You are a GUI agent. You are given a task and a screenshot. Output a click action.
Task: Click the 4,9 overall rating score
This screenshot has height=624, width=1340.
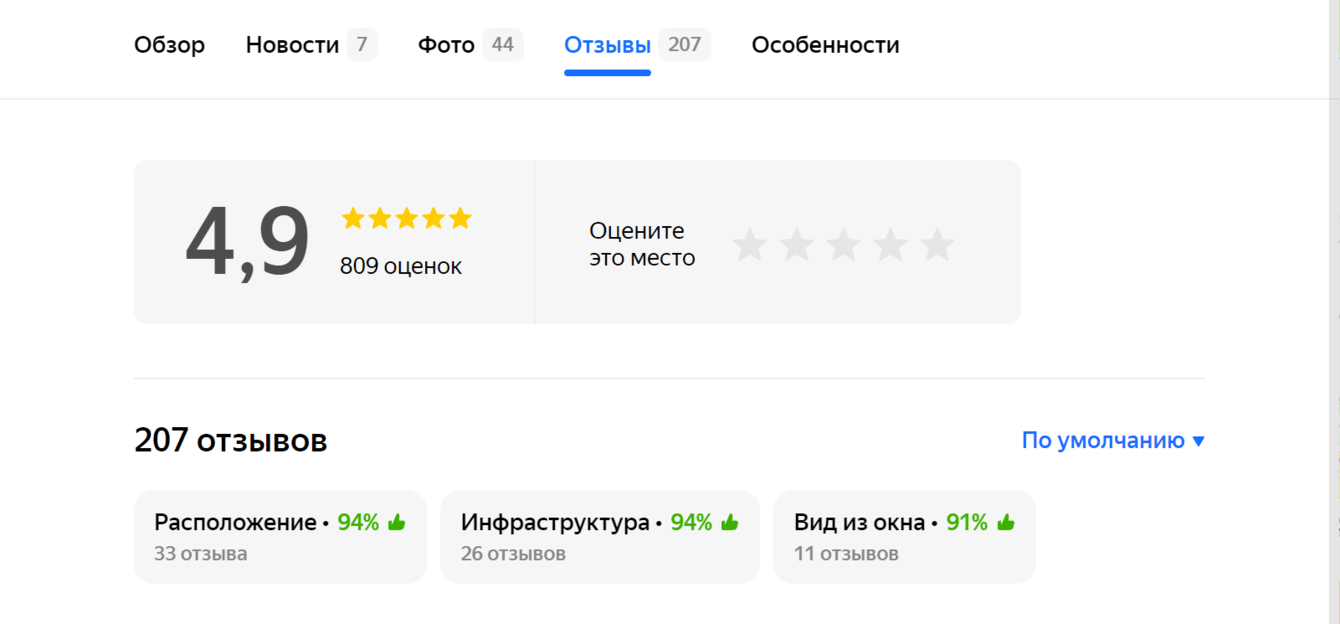click(247, 243)
